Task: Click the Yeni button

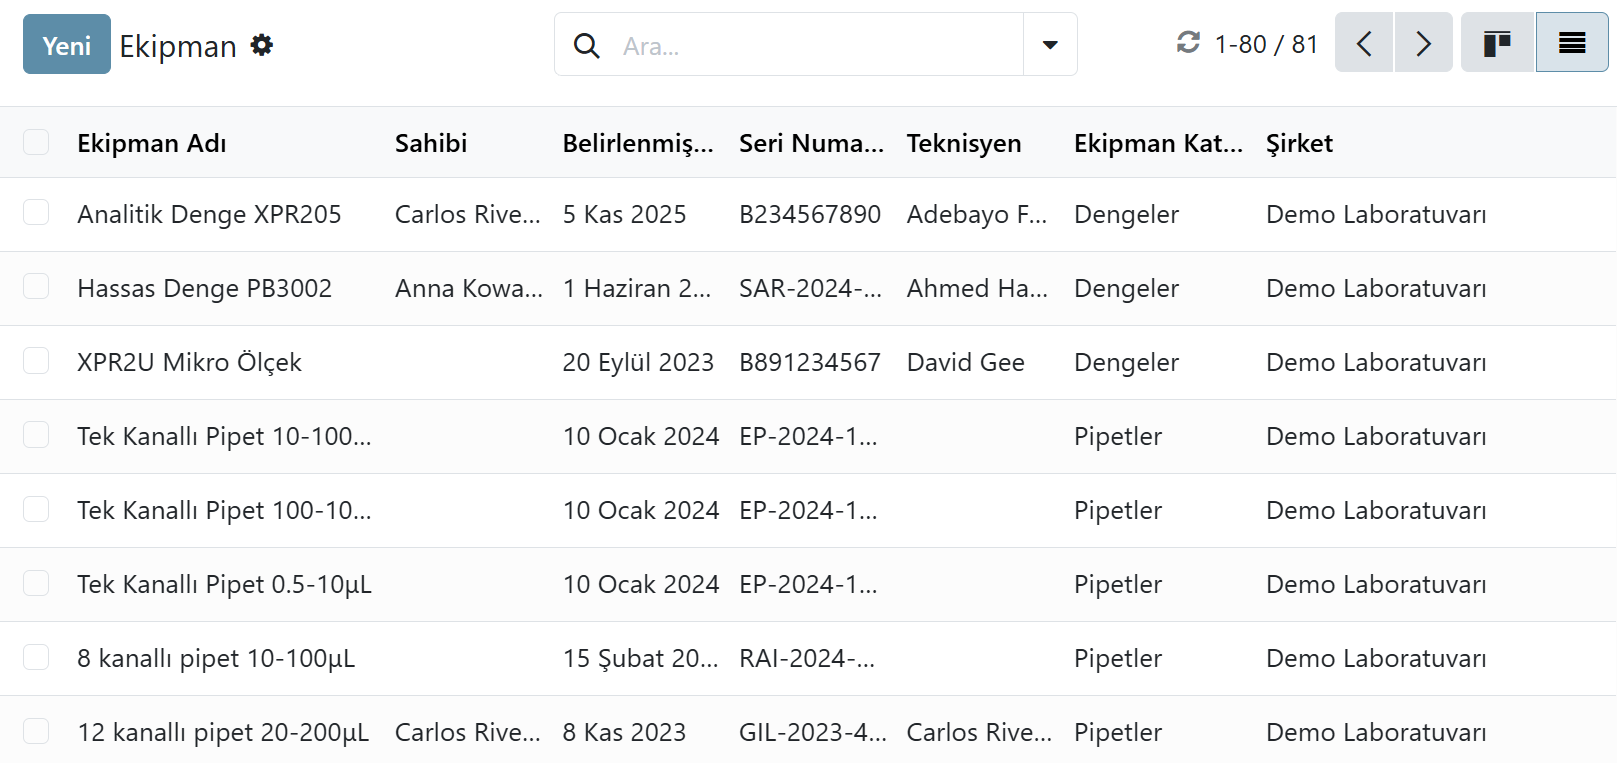Action: (x=67, y=45)
